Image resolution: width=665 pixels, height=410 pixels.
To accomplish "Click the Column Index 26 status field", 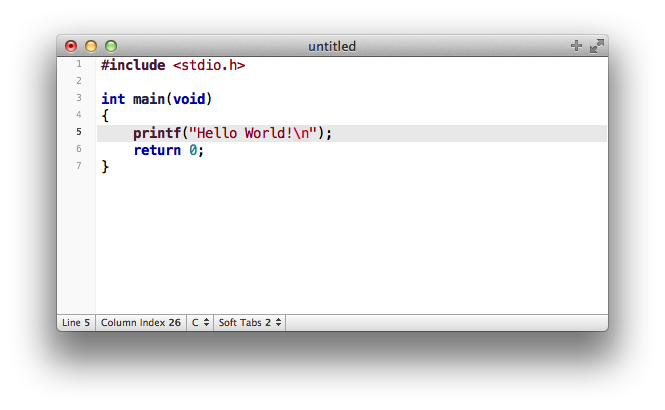I will pos(141,323).
